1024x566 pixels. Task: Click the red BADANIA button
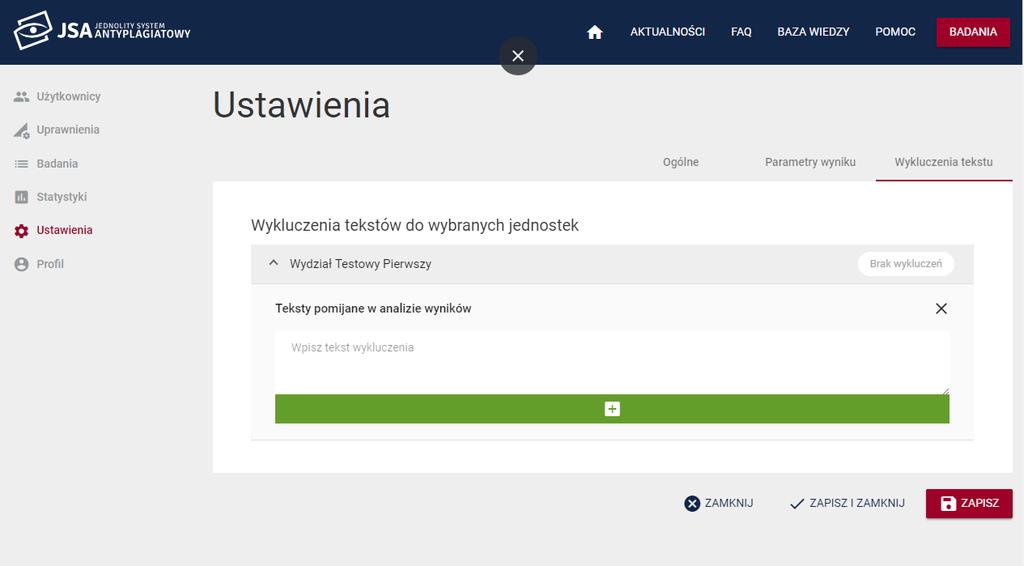coord(973,32)
